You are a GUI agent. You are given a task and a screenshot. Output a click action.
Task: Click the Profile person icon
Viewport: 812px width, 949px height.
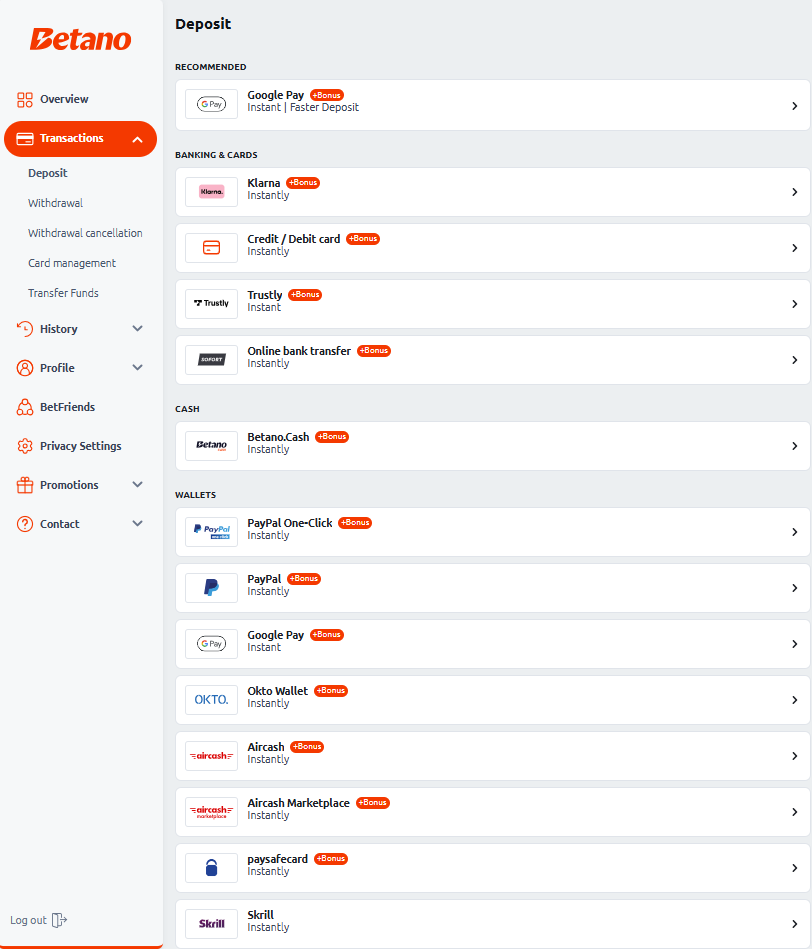(x=25, y=368)
